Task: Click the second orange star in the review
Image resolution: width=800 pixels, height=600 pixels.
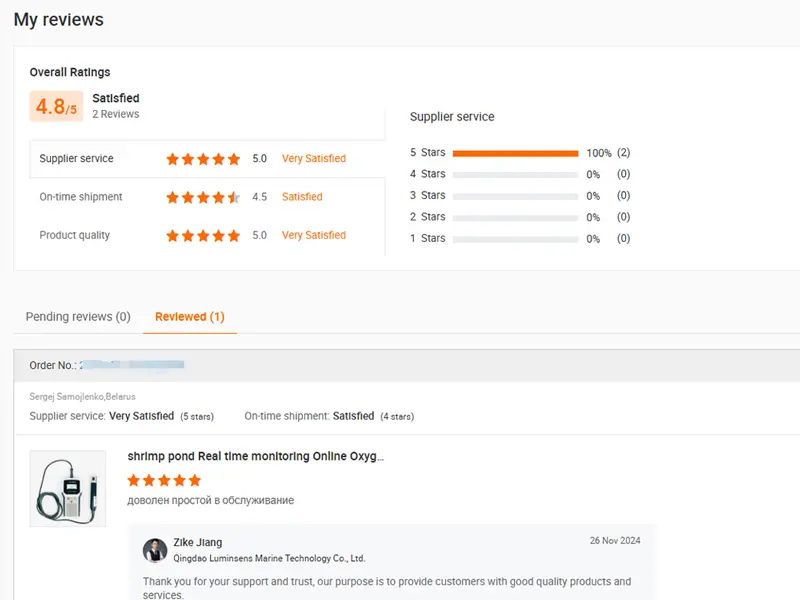Action: [x=147, y=480]
